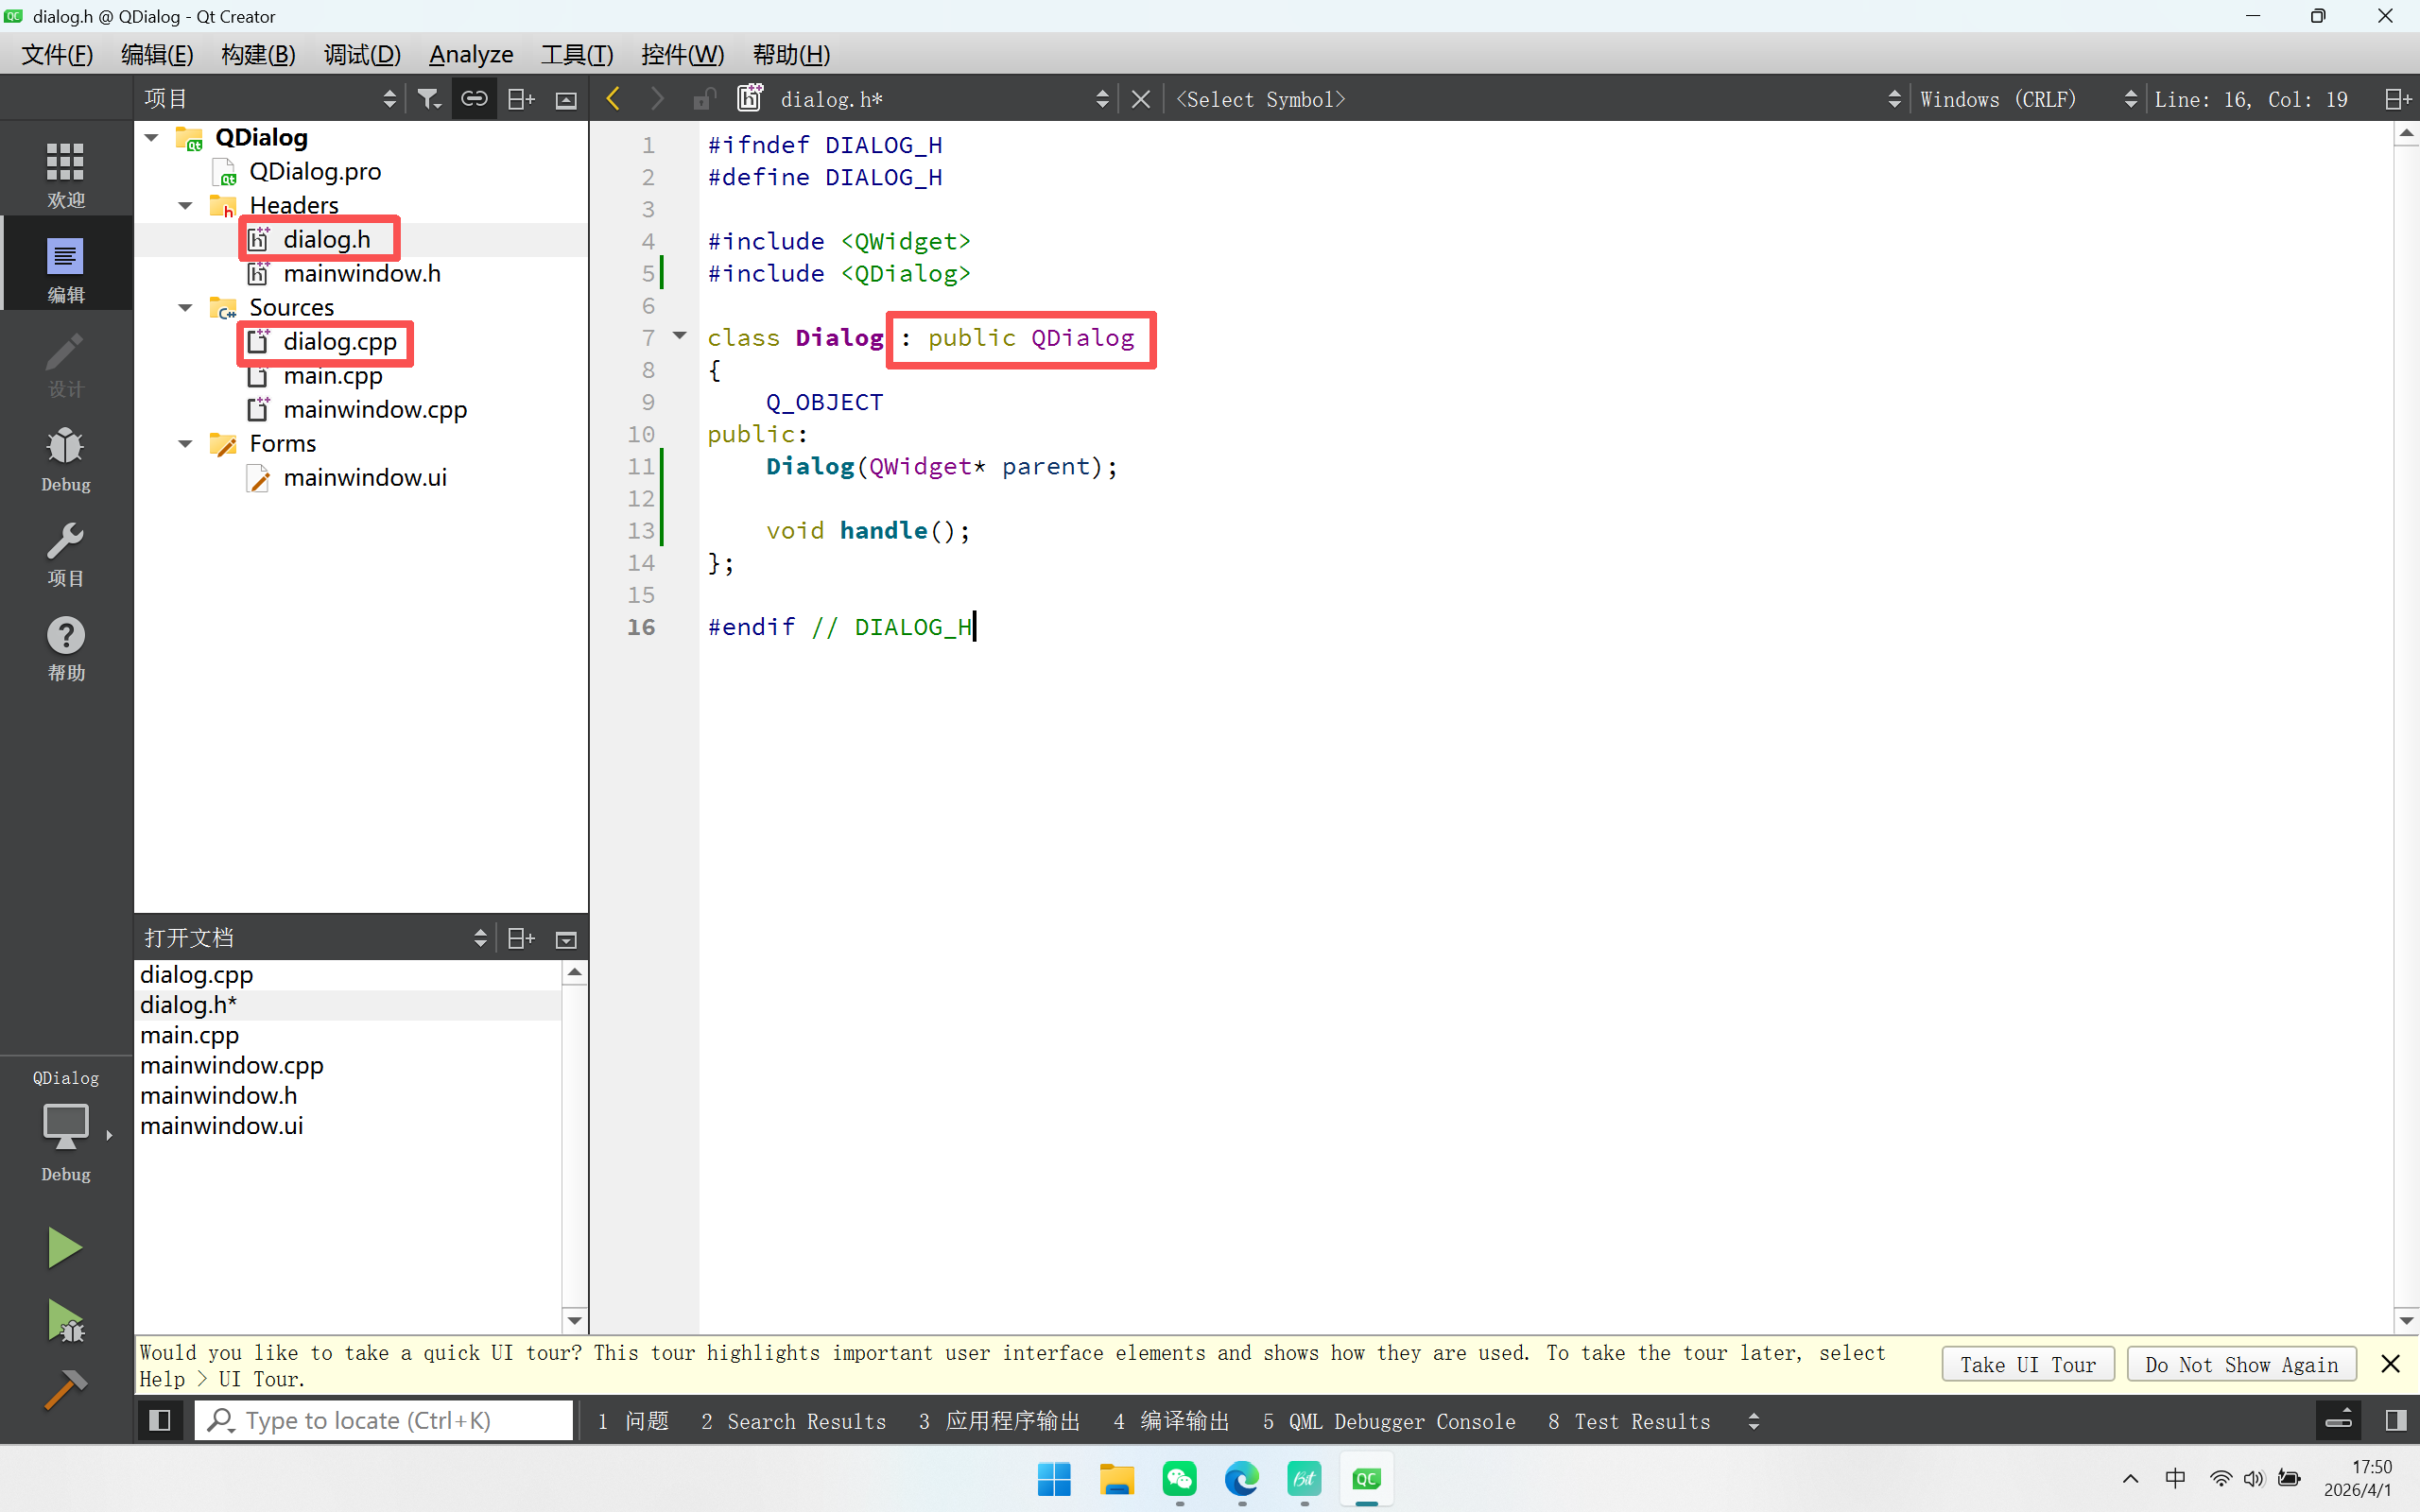Start debugging with the Run-Debug icon
Image resolution: width=2420 pixels, height=1512 pixels.
tap(65, 1321)
